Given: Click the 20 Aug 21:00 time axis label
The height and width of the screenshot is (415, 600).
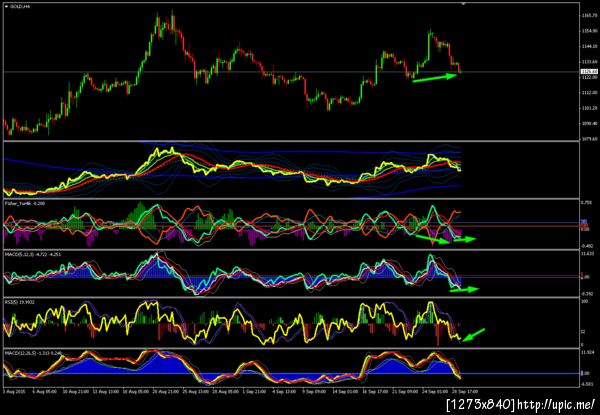Looking at the screenshot, I should [x=164, y=392].
